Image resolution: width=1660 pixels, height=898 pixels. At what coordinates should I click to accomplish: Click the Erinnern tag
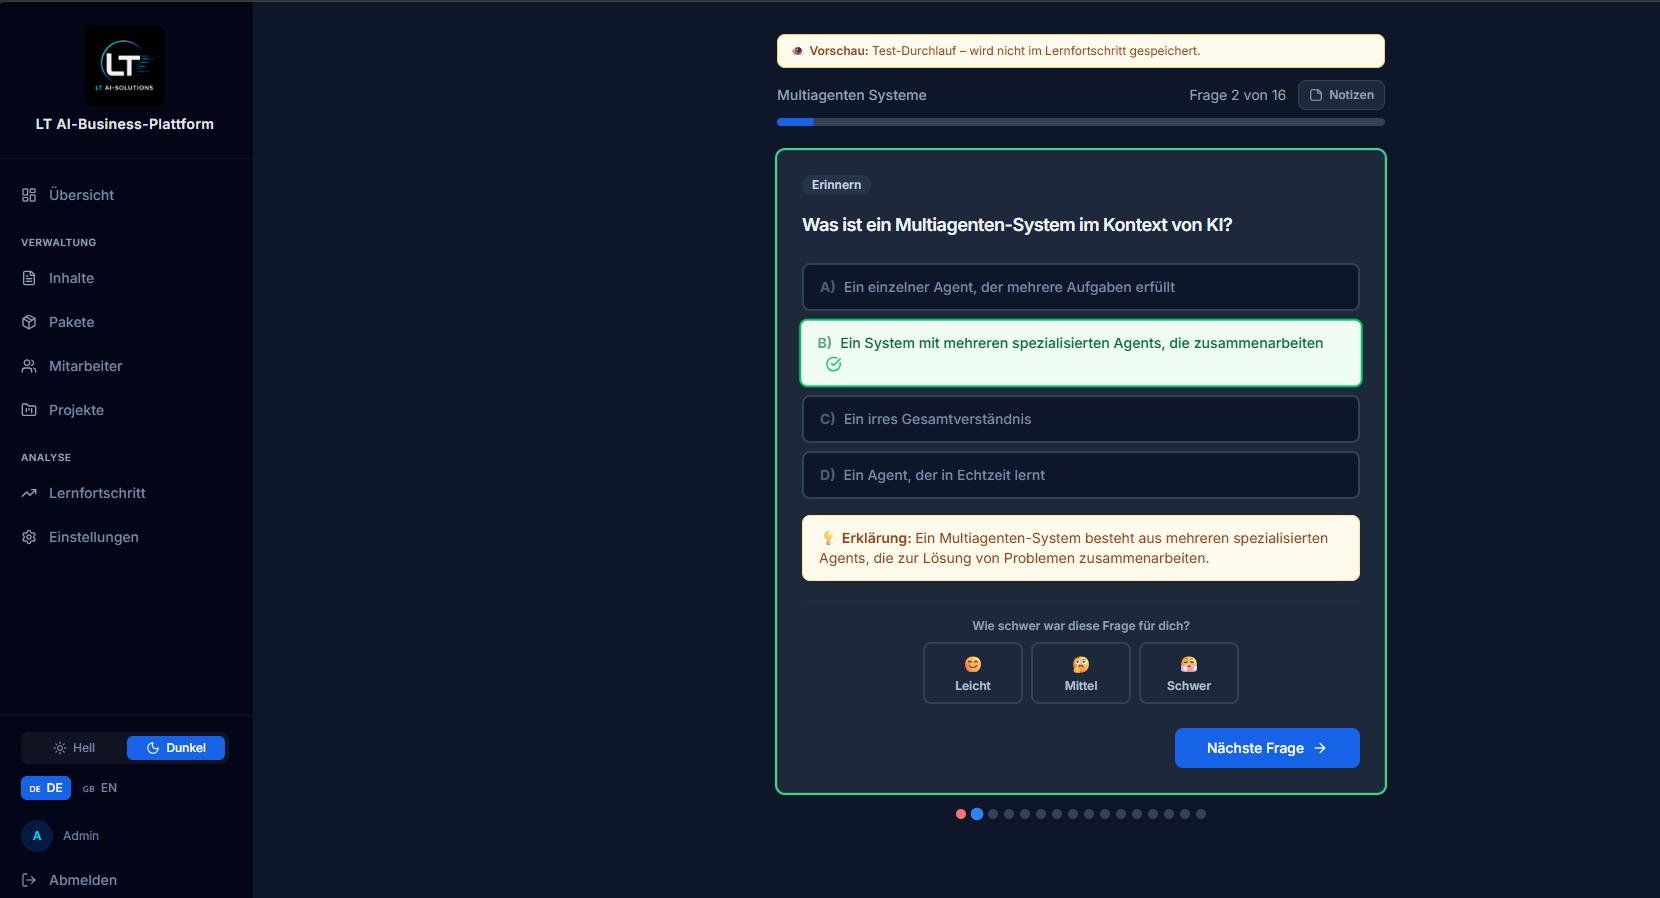click(836, 185)
